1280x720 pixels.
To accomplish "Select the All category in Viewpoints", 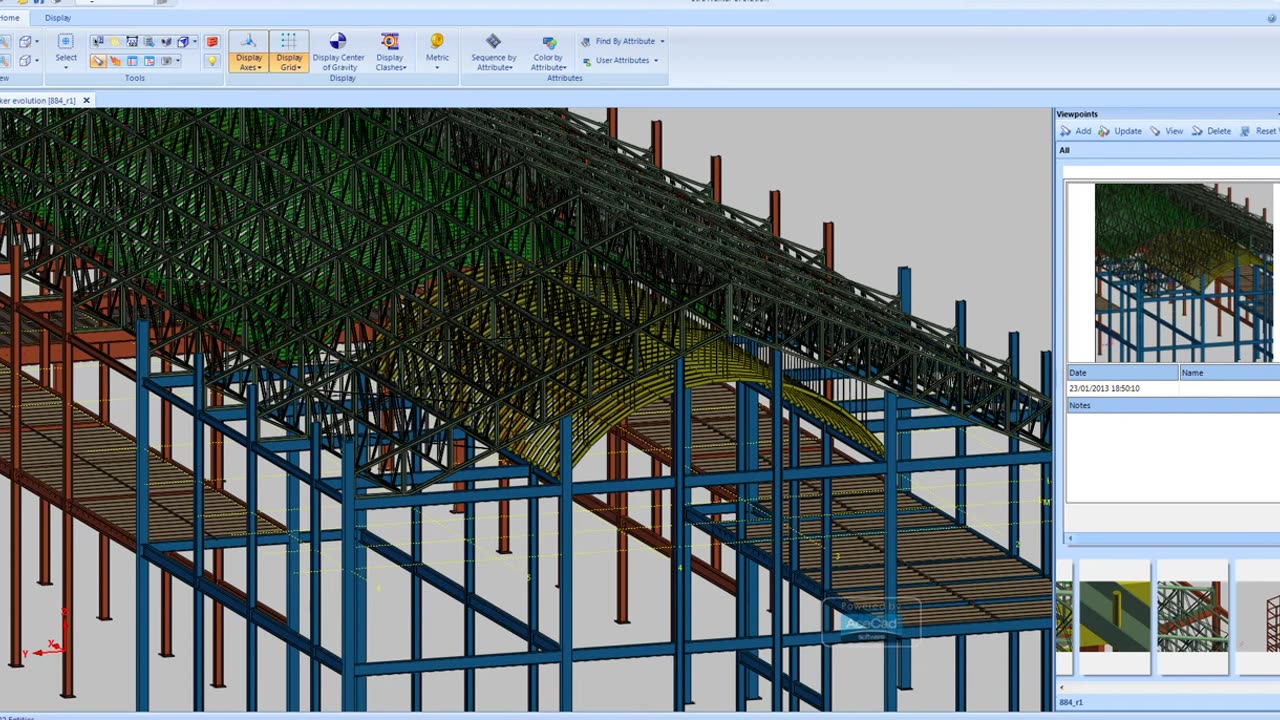I will [1064, 150].
